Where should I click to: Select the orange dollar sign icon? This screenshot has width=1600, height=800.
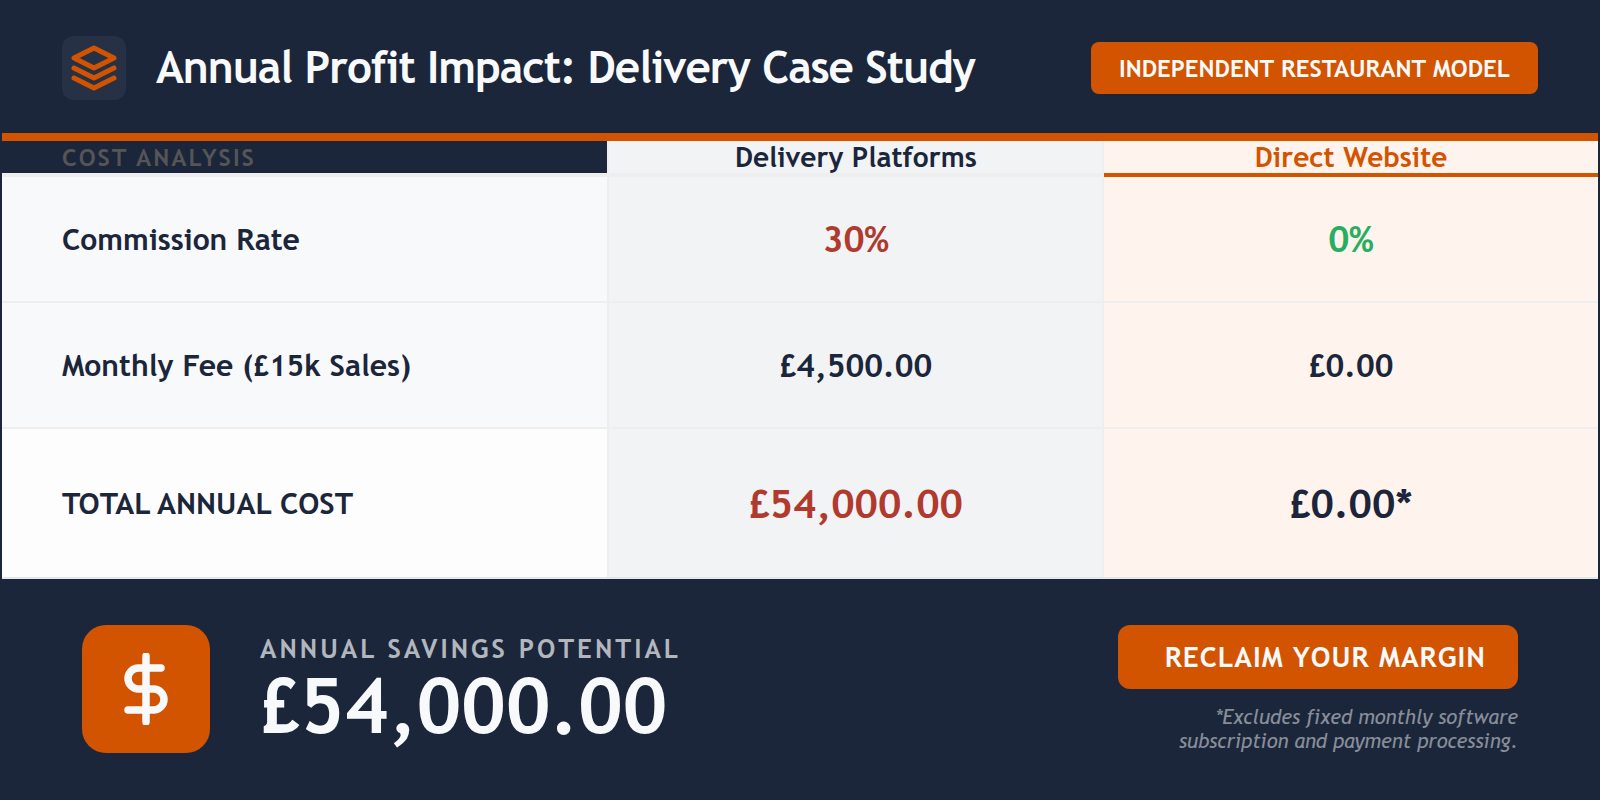tap(146, 688)
